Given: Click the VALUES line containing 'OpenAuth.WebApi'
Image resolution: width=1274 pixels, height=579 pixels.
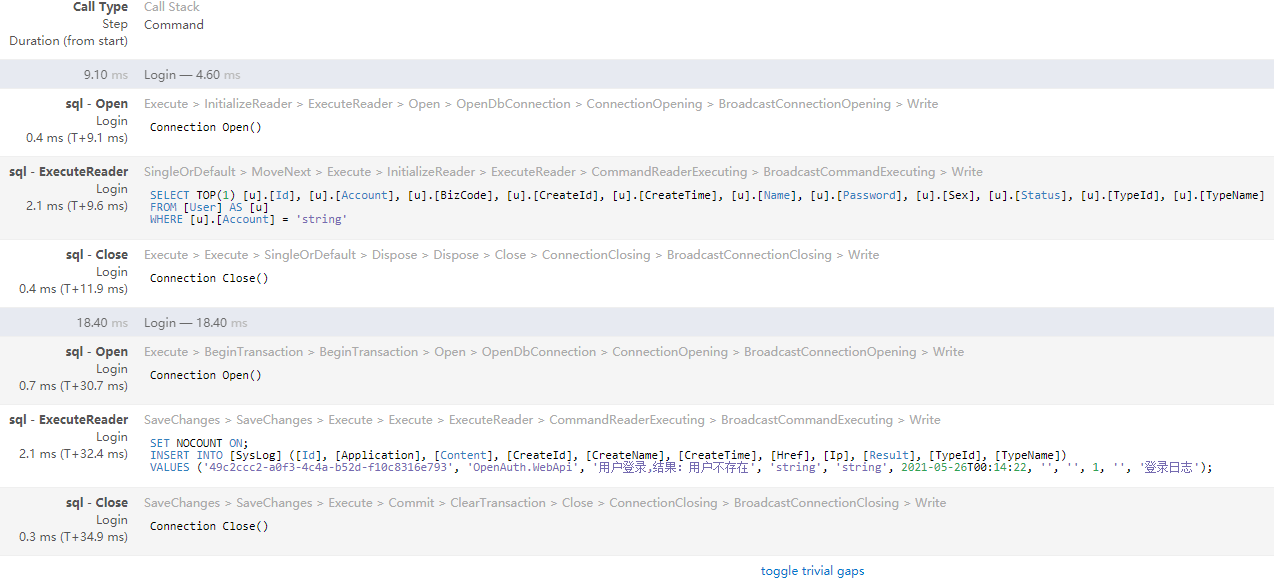Looking at the screenshot, I should coord(680,467).
